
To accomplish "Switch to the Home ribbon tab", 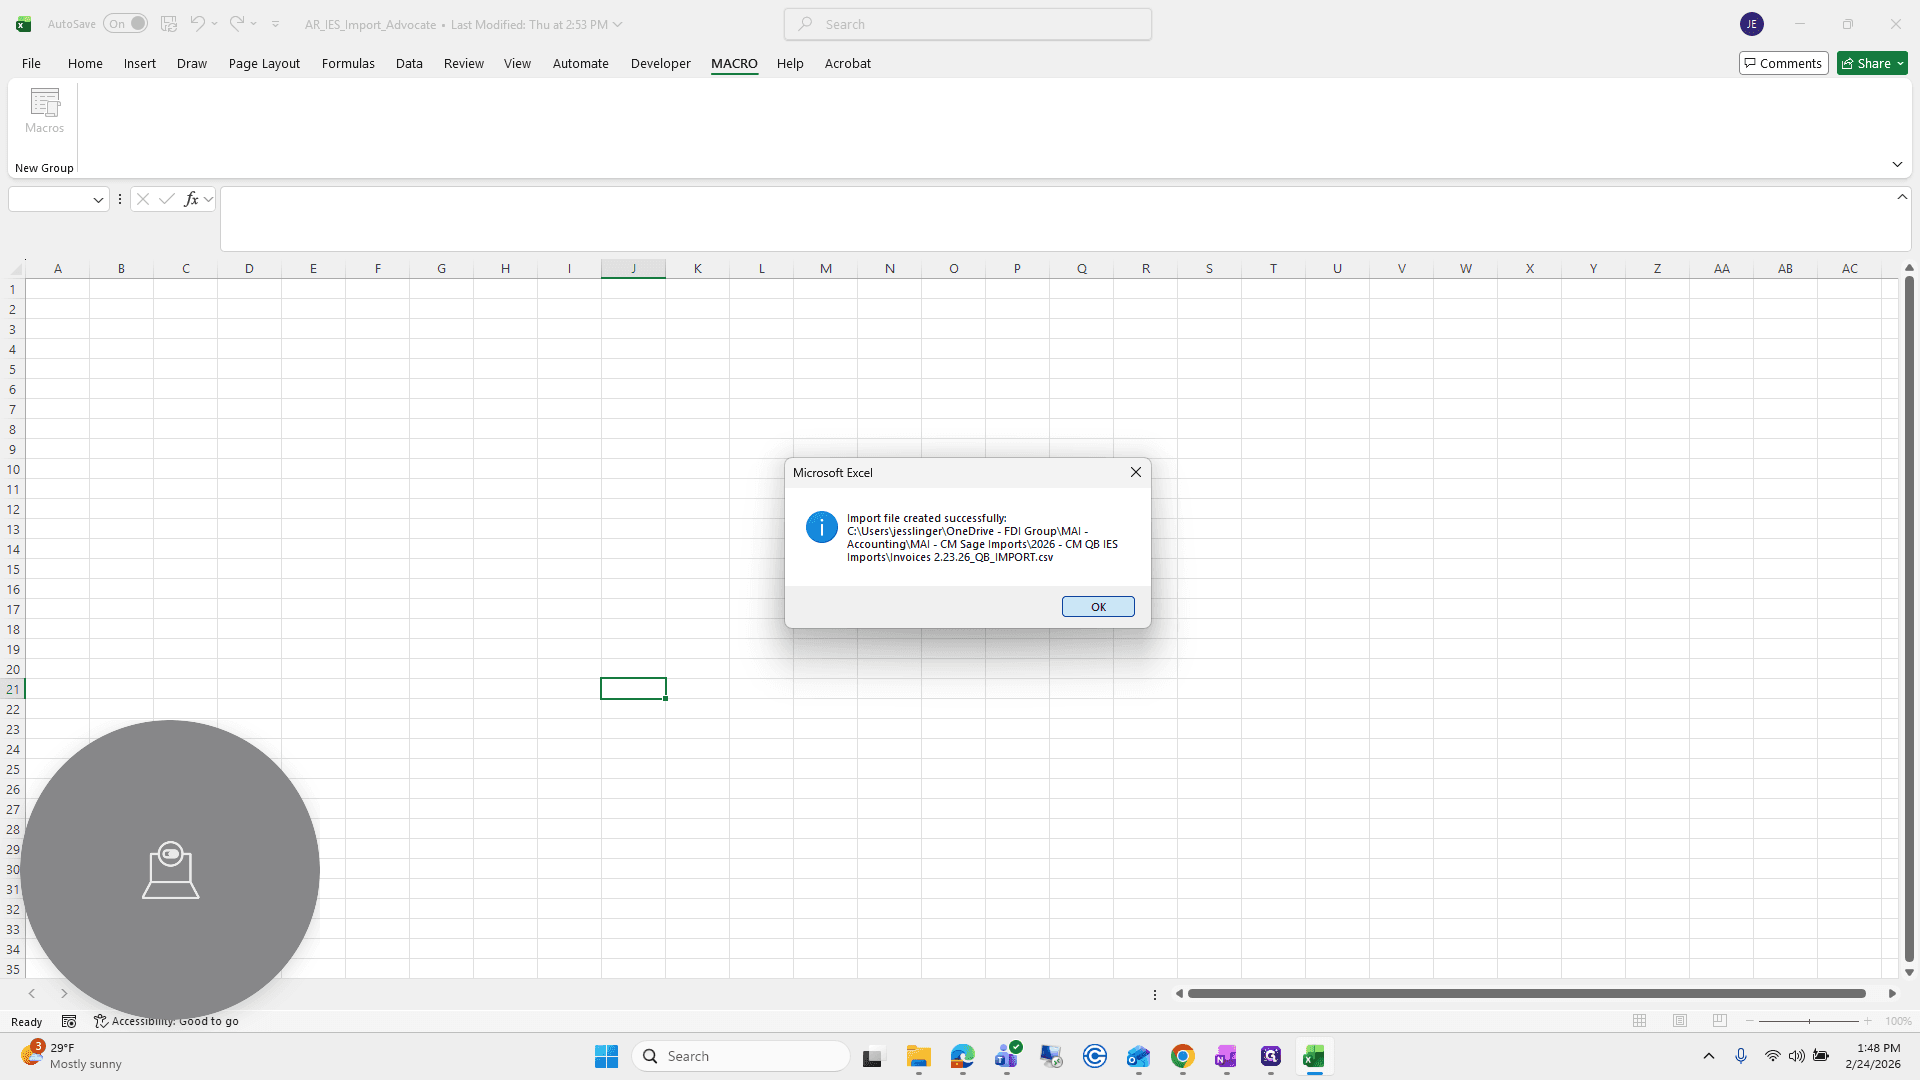I will click(85, 63).
